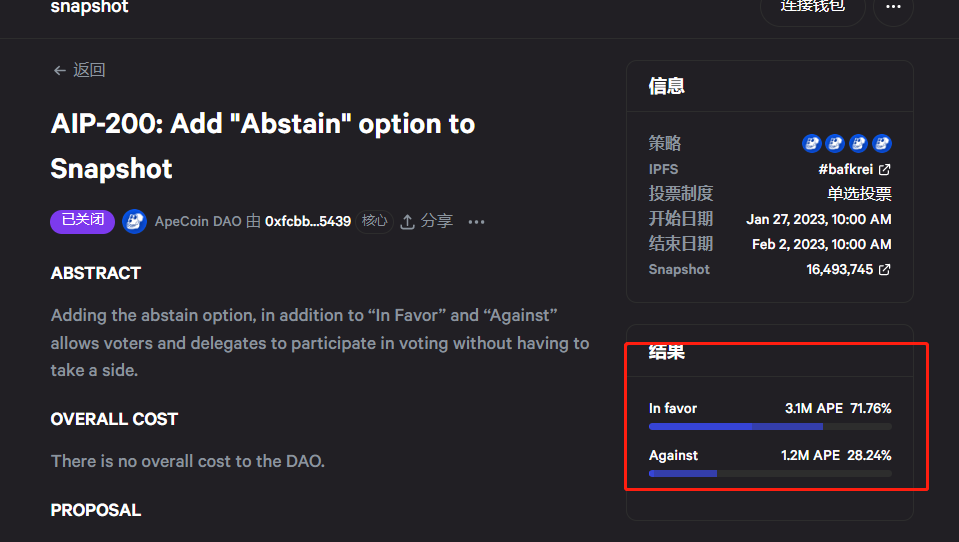Click the 16,493,745 snapshot block link
Viewport: 959px width, 542px height.
[840, 270]
